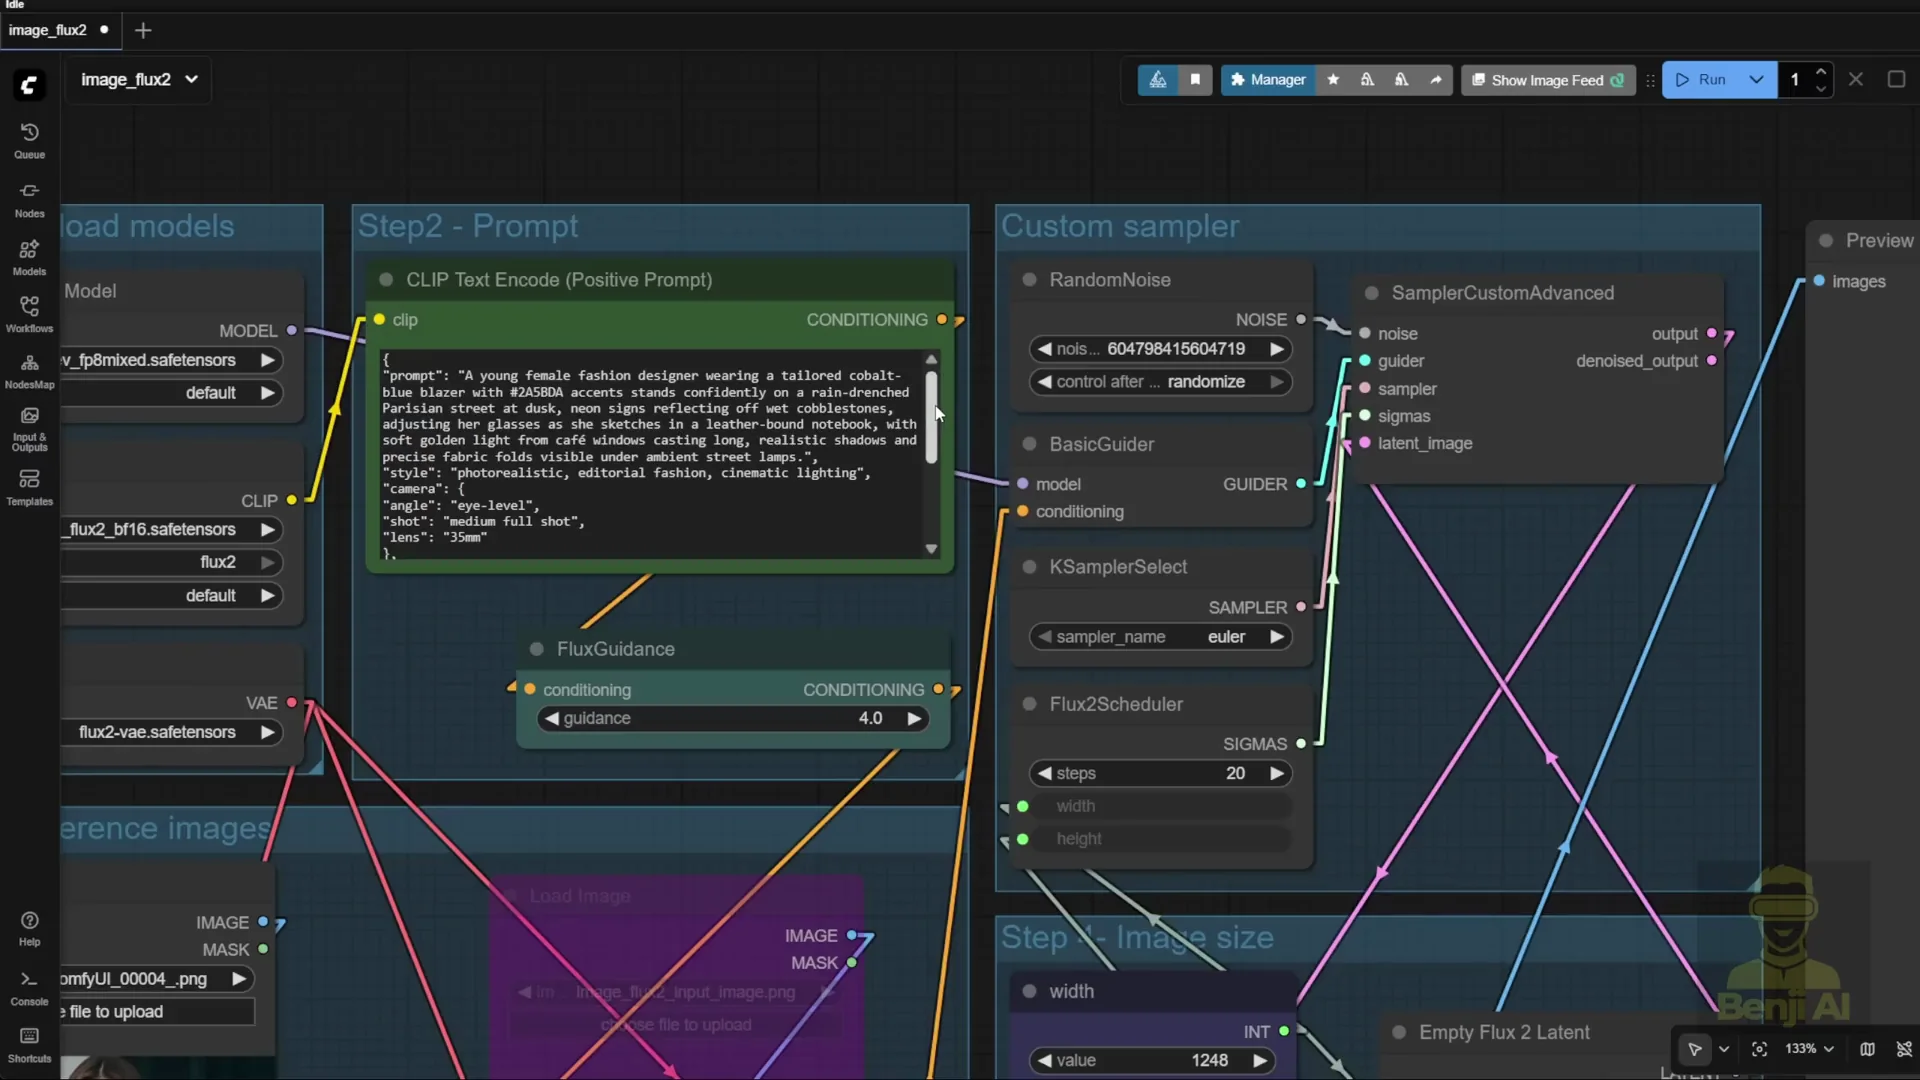The height and width of the screenshot is (1080, 1920).
Task: Collapse the RandomNoise node
Action: pos(1029,280)
